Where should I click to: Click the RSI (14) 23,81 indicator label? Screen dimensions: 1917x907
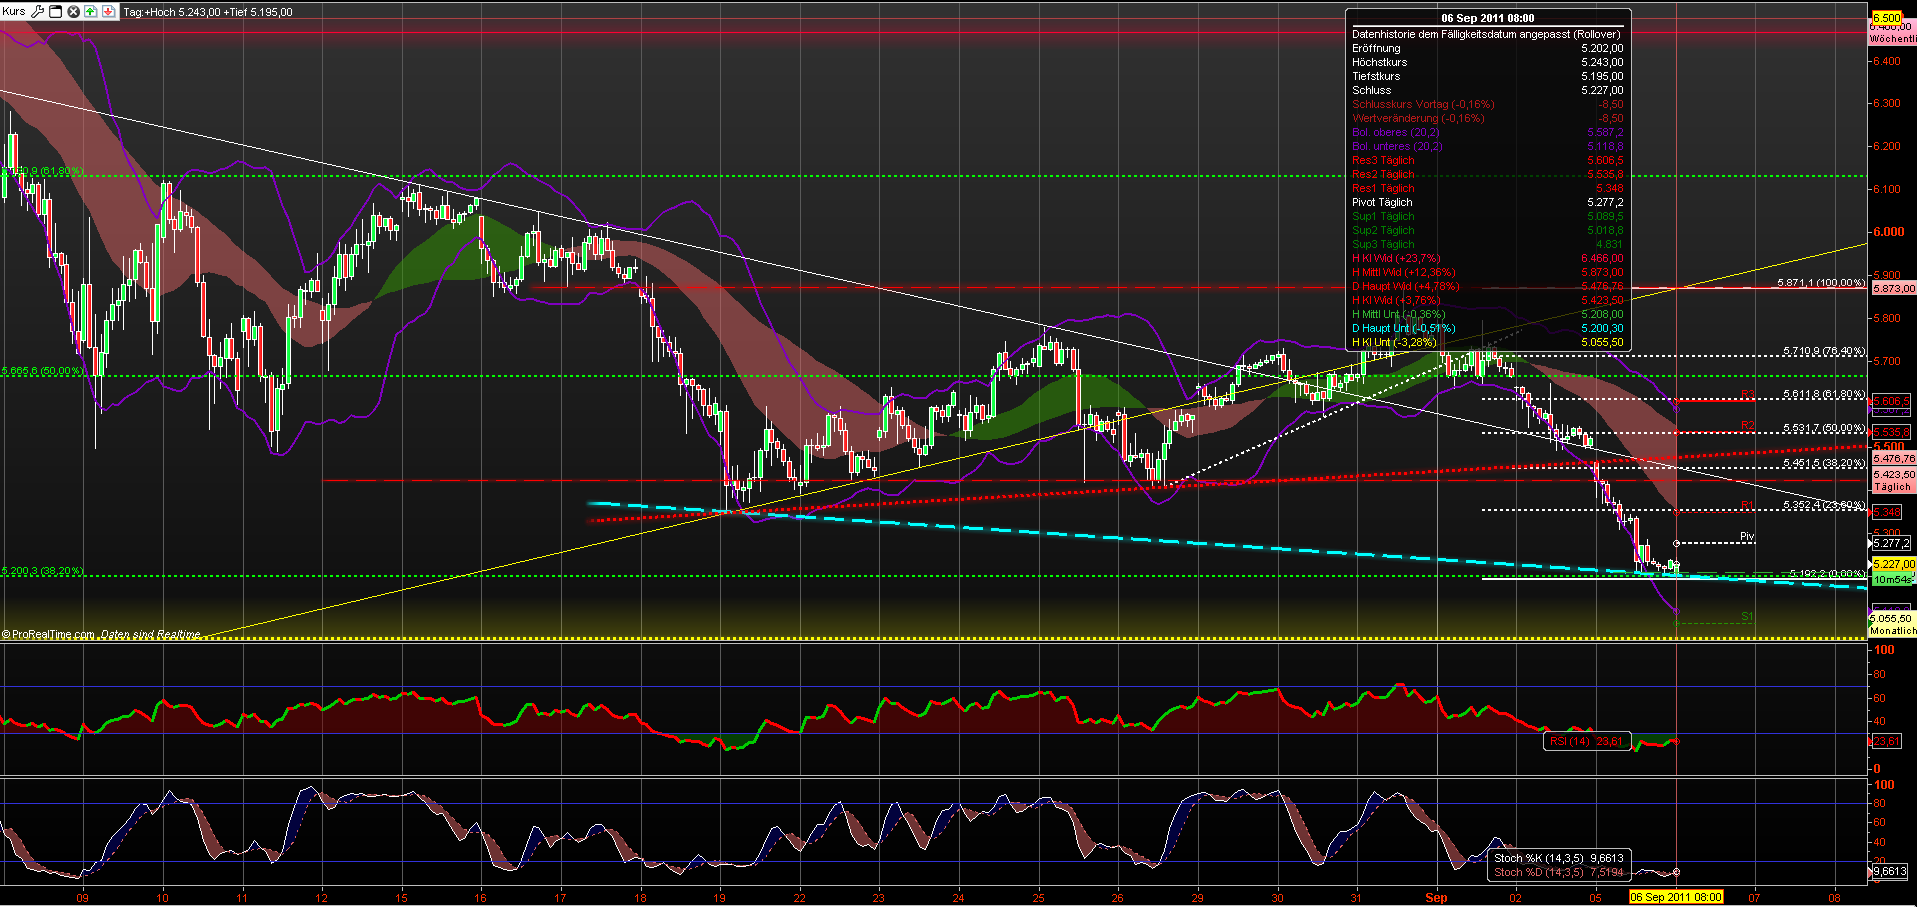coord(1587,741)
